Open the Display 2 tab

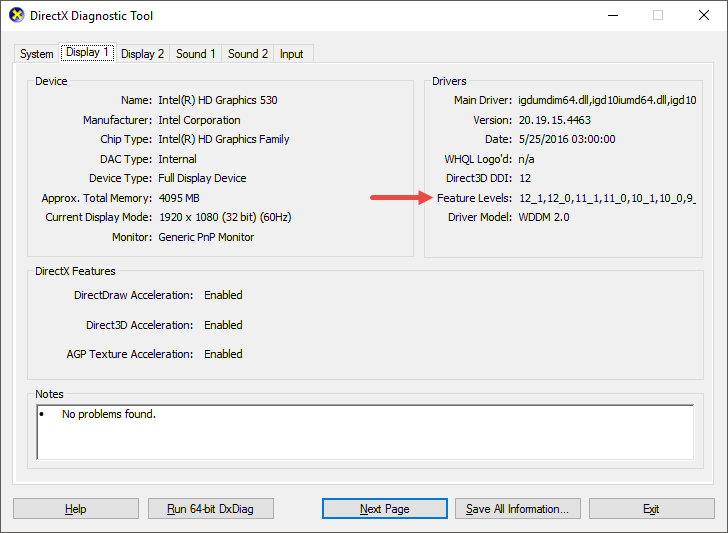[x=143, y=54]
